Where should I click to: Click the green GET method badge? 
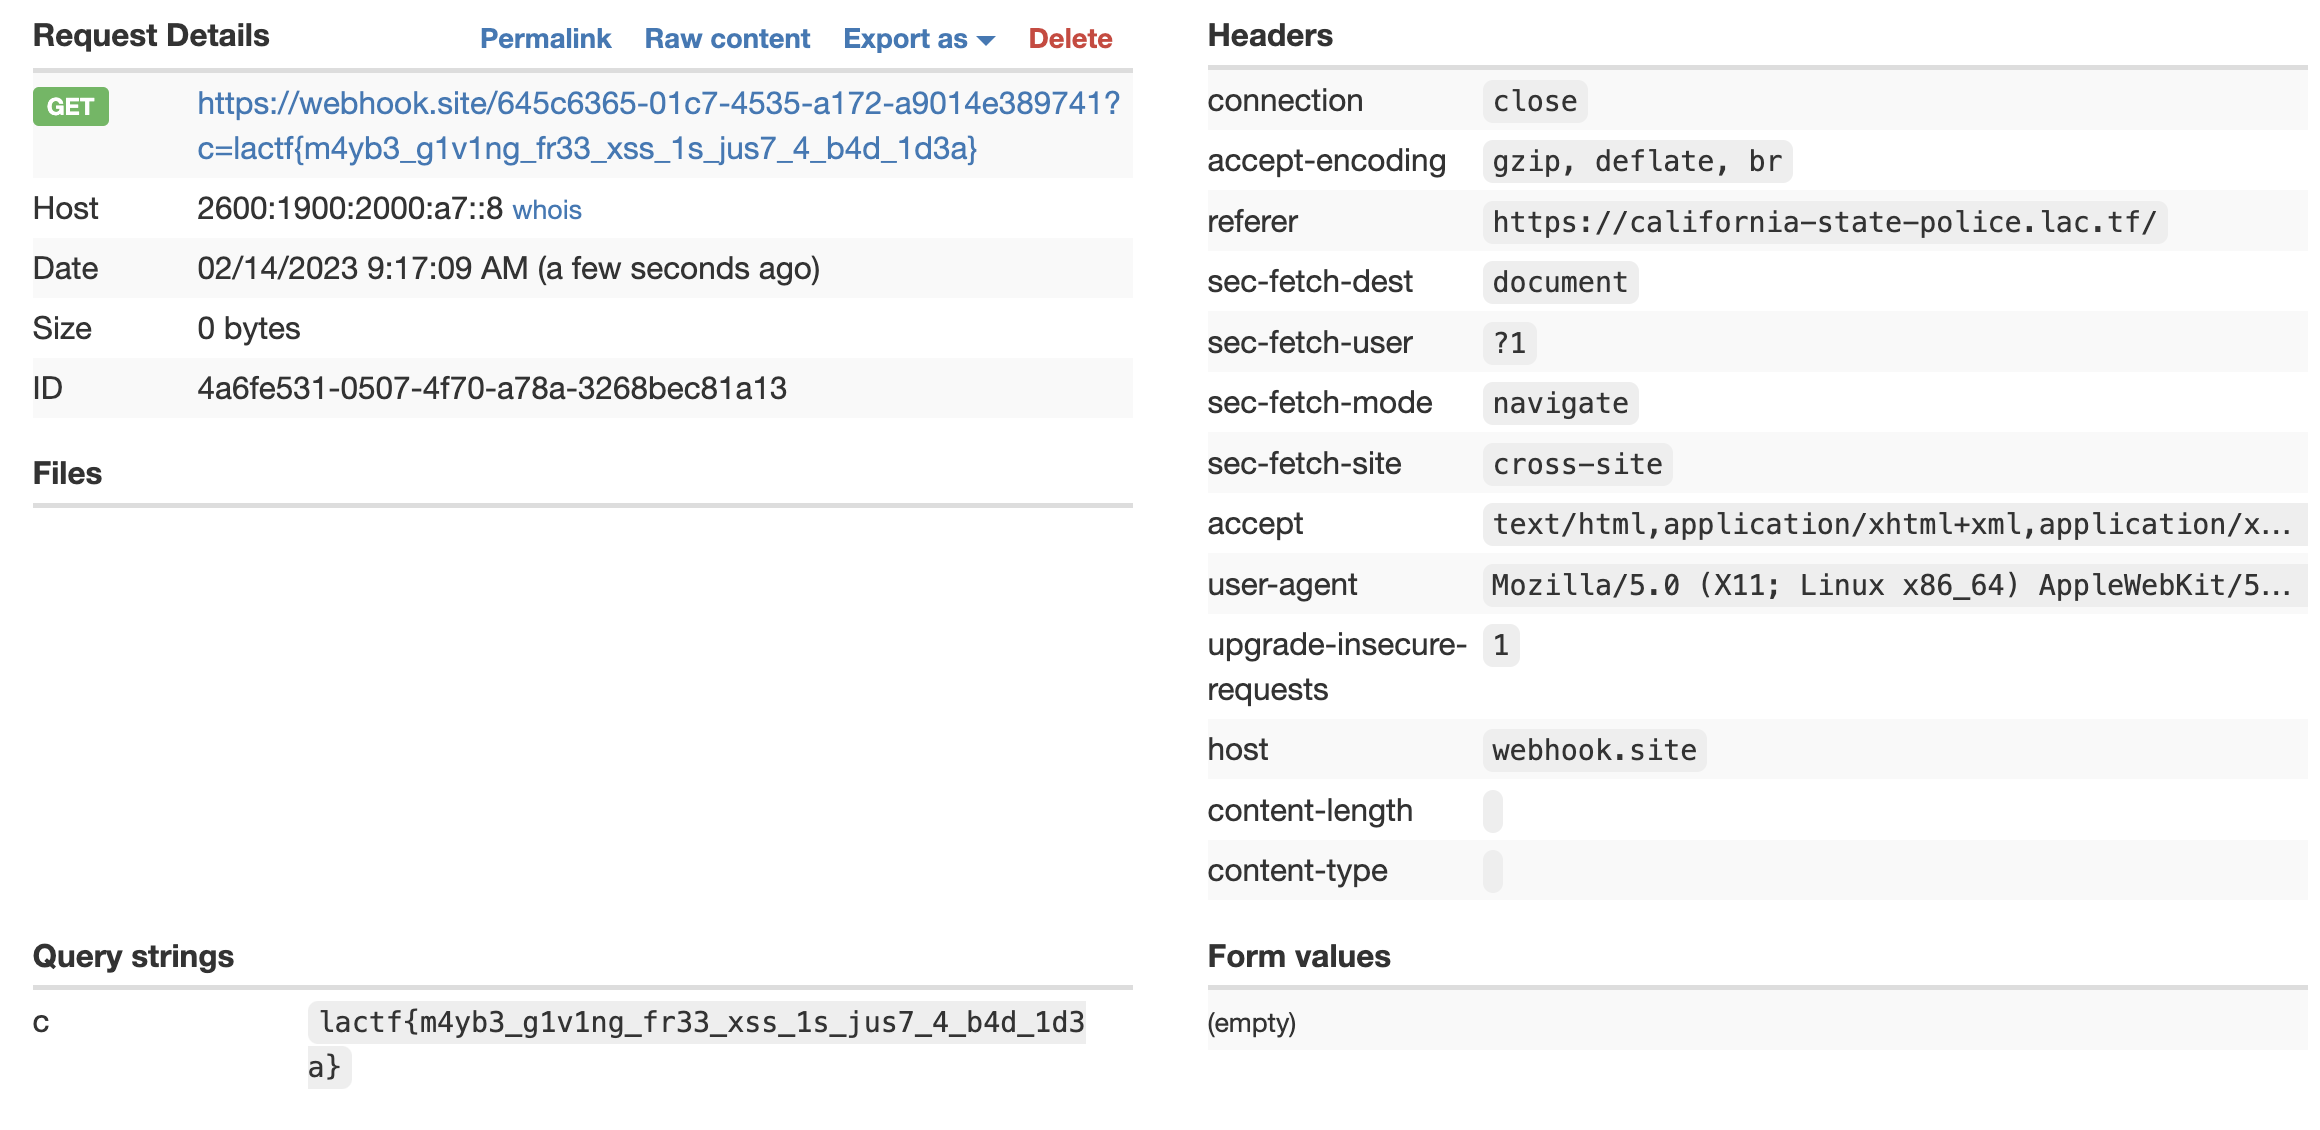point(70,106)
